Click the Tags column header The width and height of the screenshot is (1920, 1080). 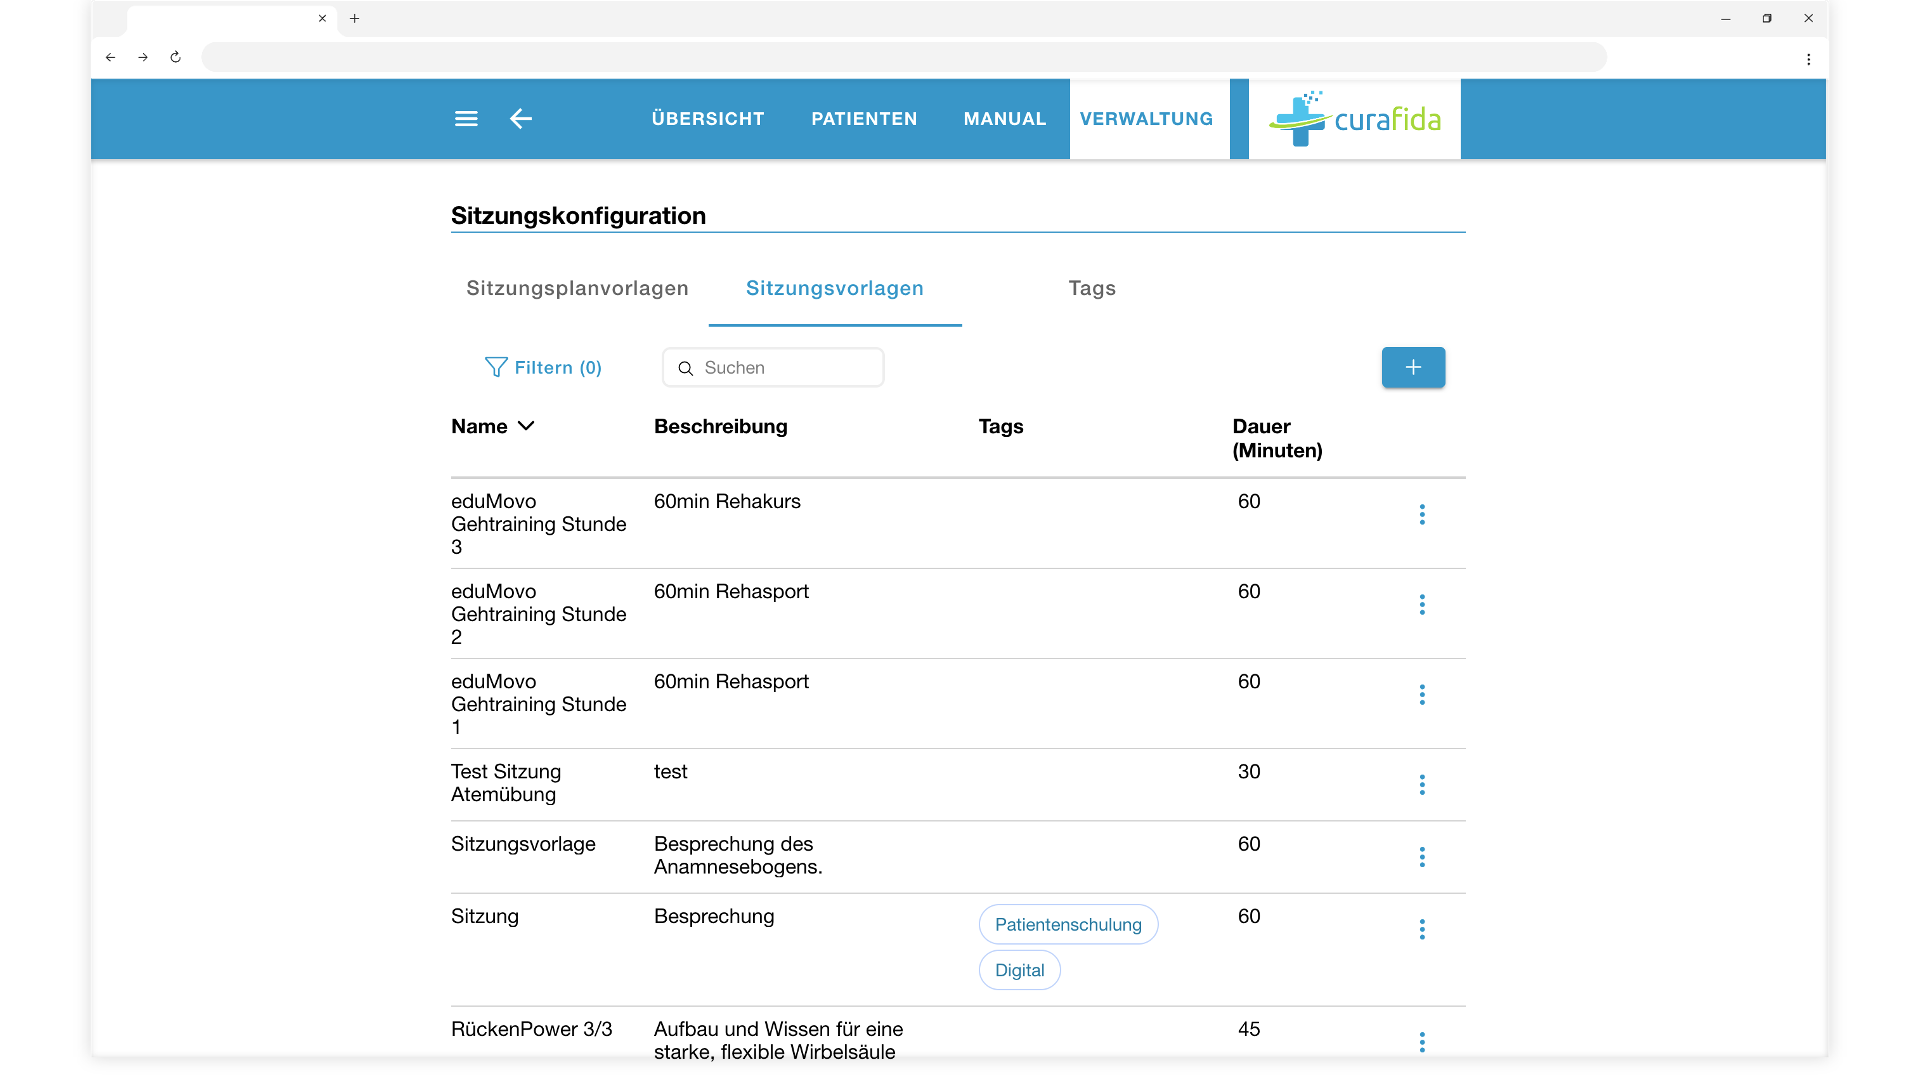click(x=1000, y=426)
